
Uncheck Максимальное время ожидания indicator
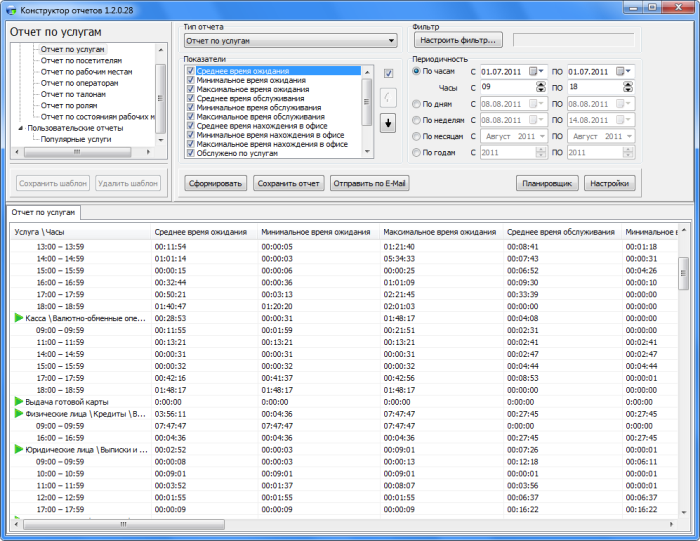[x=191, y=89]
